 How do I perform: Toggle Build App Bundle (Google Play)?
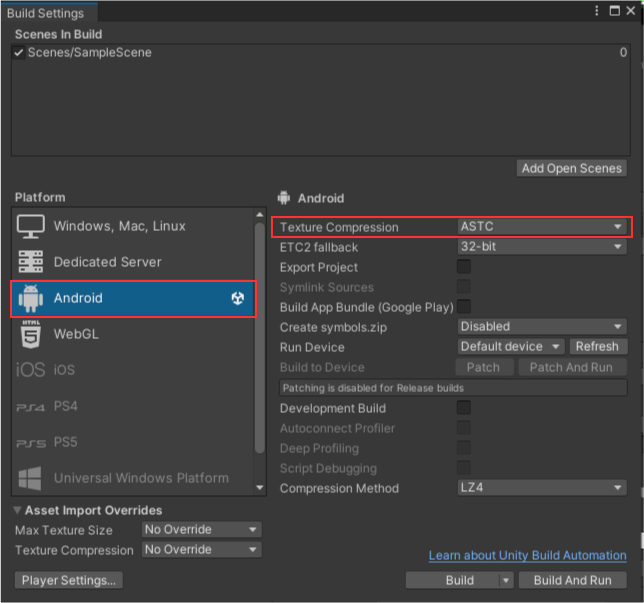pos(464,307)
